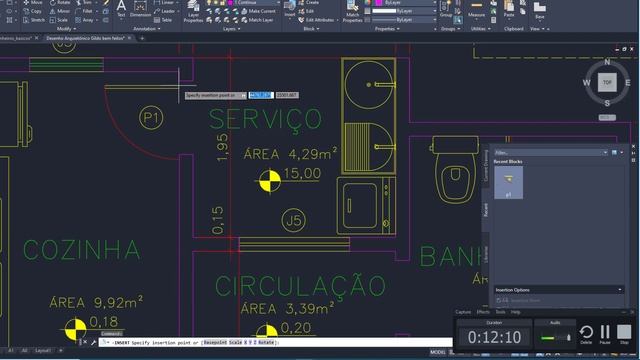The width and height of the screenshot is (640, 360).
Task: Click Create block button
Action: pos(309,2)
